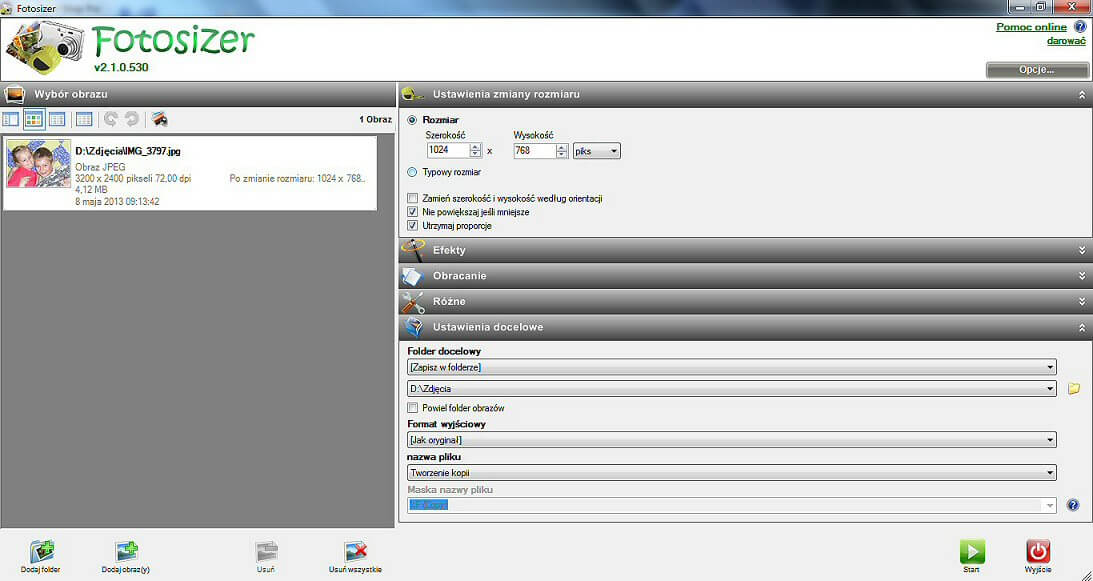The height and width of the screenshot is (581, 1093).
Task: Click the rotate left icon in image toolbar
Action: [110, 120]
